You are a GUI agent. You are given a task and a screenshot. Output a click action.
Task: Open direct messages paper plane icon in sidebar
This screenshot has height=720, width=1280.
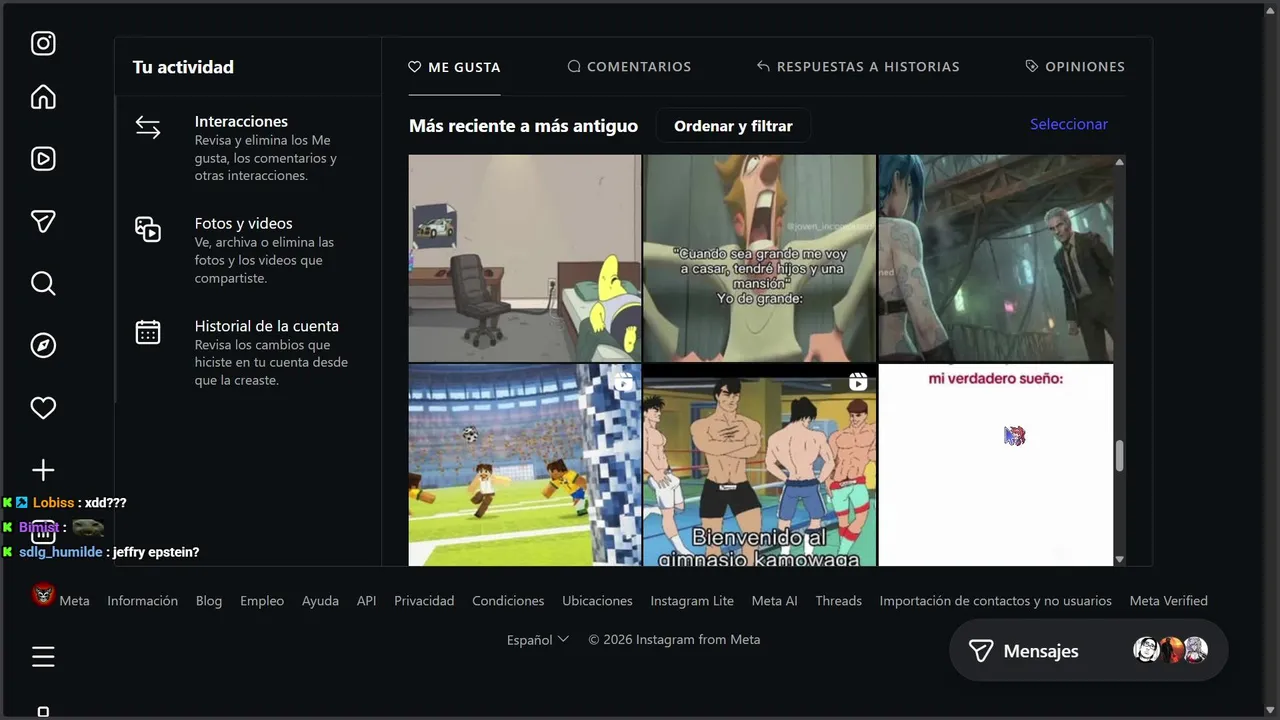[43, 221]
